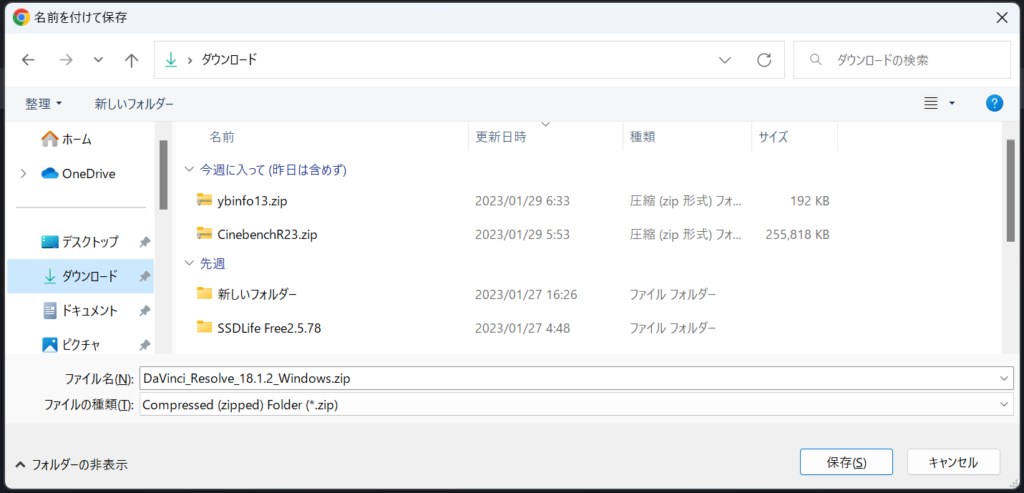Select CinebenchR23.zip in the file list
Viewport: 1024px width, 493px height.
click(267, 234)
